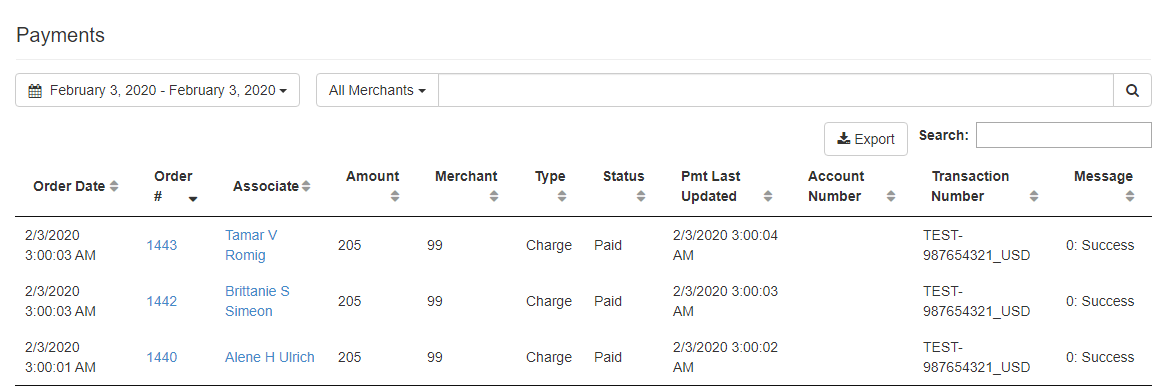Image resolution: width=1160 pixels, height=392 pixels.
Task: Sort by Order Date column arrows
Action: [114, 187]
